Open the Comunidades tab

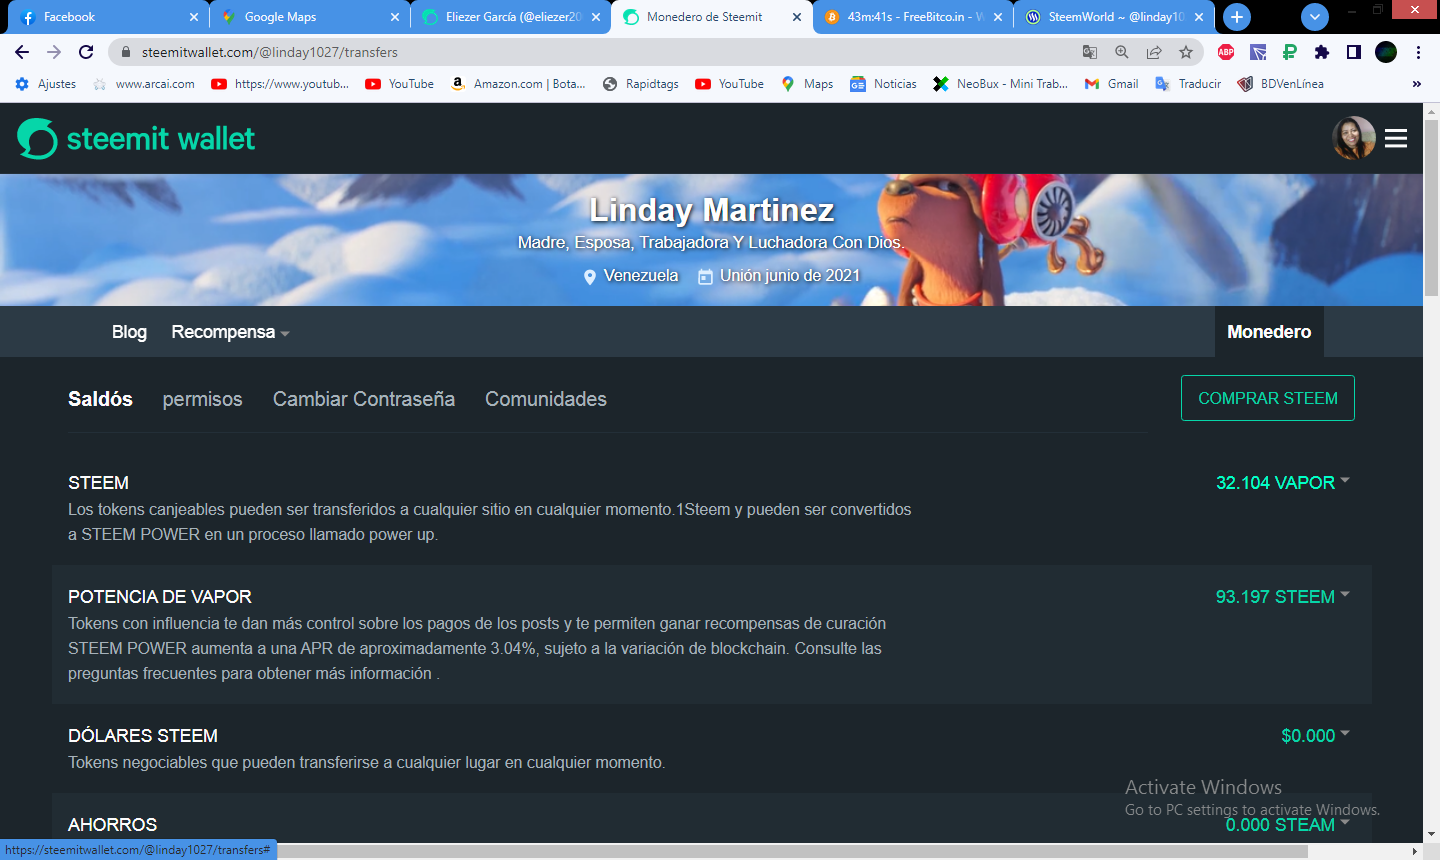(x=546, y=399)
